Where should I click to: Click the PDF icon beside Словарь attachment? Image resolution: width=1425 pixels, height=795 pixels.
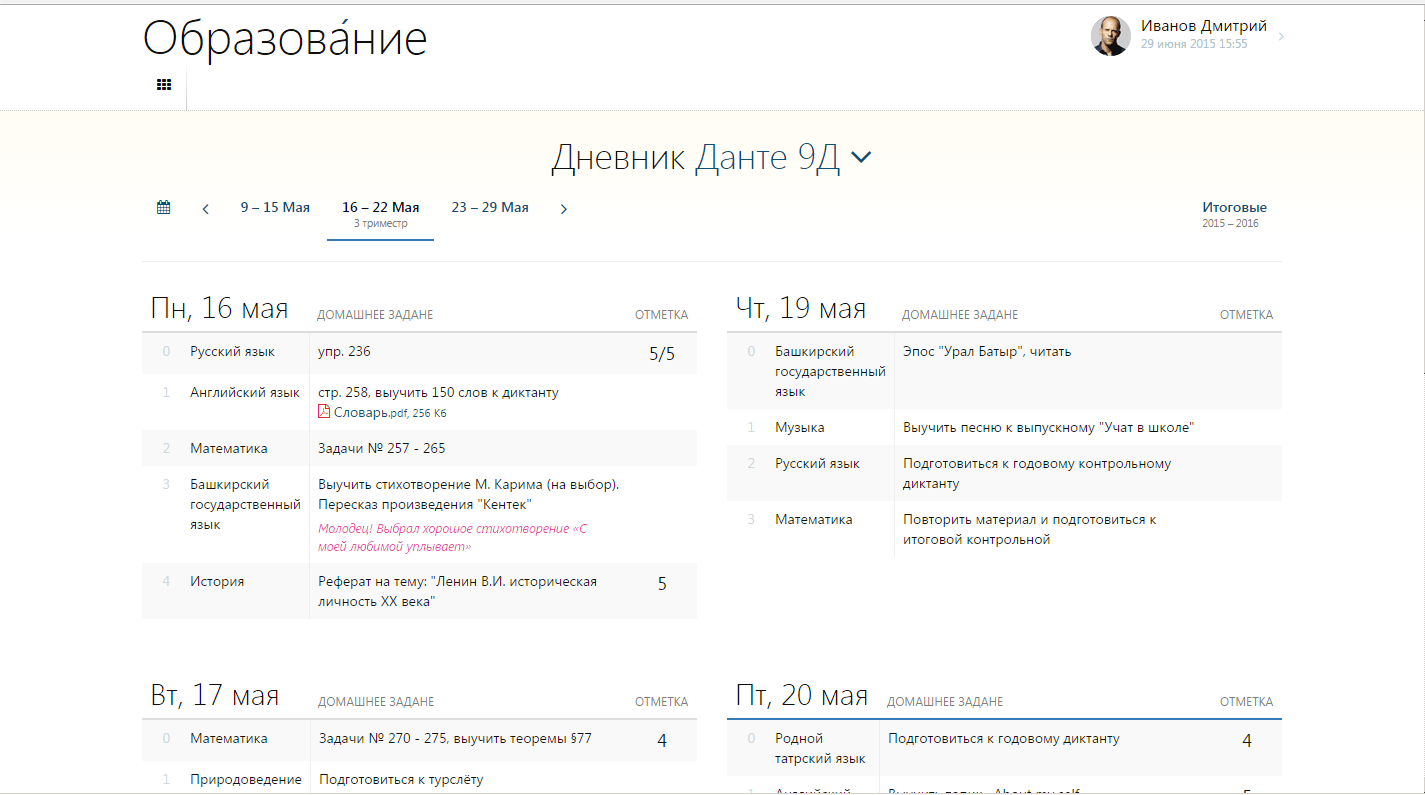tap(324, 411)
